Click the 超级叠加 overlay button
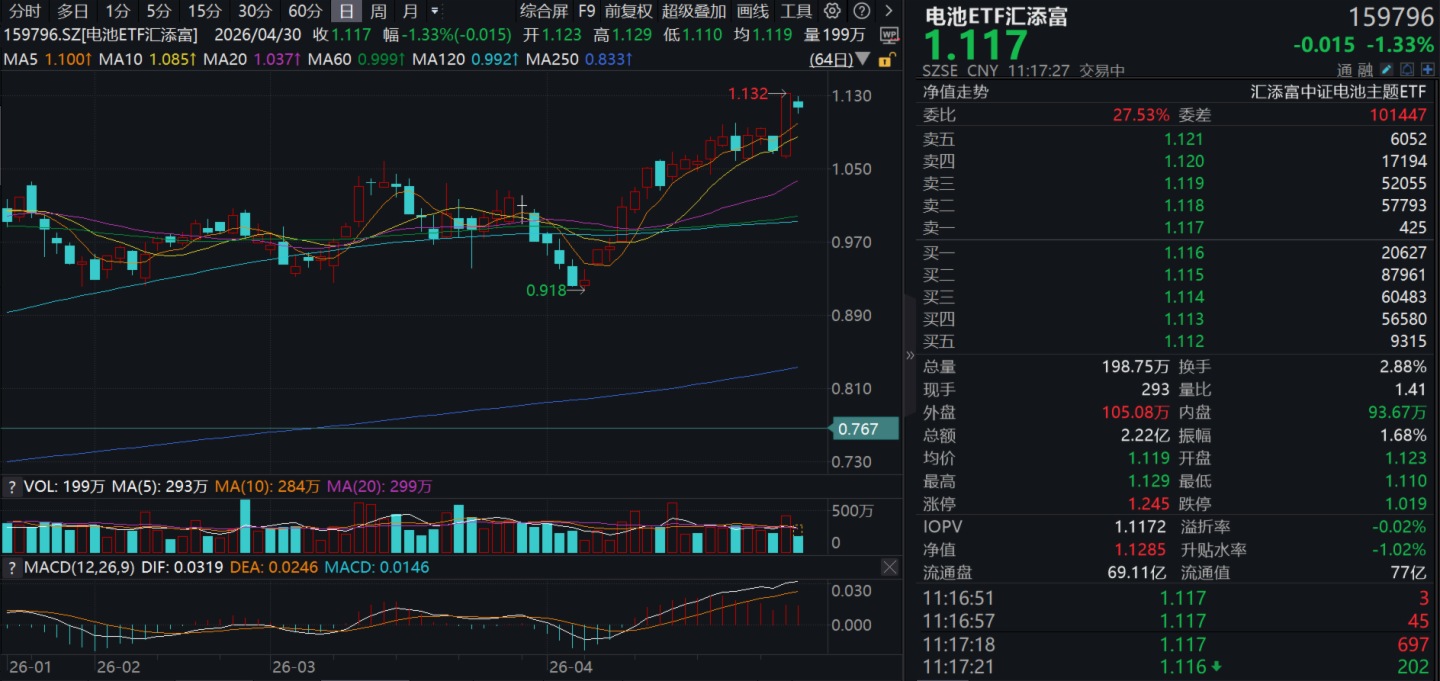Screen dimensions: 1440x681 pyautogui.click(x=693, y=12)
